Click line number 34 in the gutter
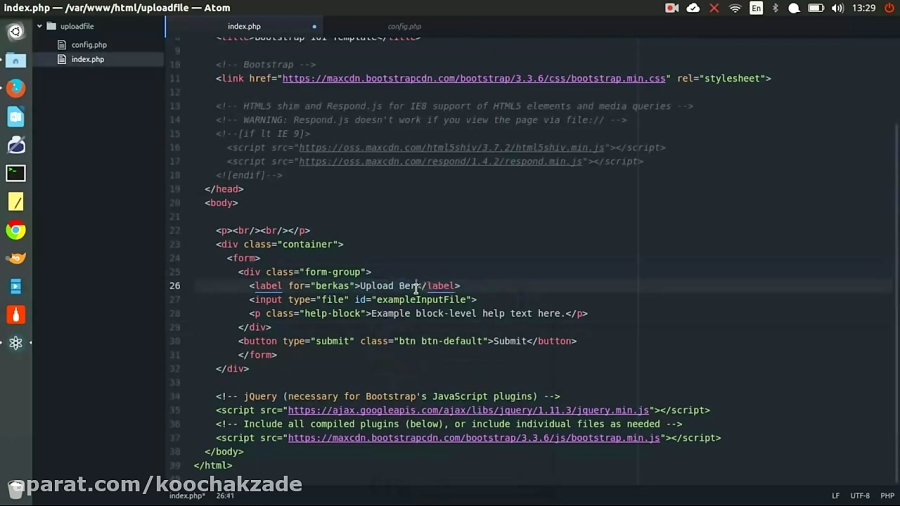The height and width of the screenshot is (506, 900). [174, 396]
